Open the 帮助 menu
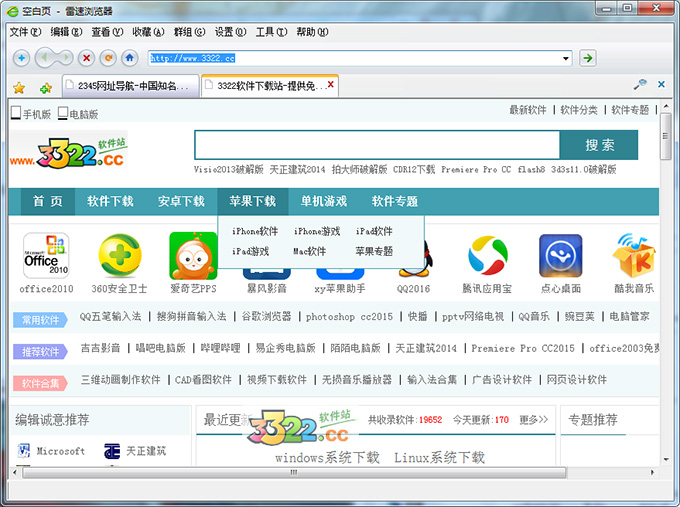This screenshot has width=680, height=507. pyautogui.click(x=312, y=32)
